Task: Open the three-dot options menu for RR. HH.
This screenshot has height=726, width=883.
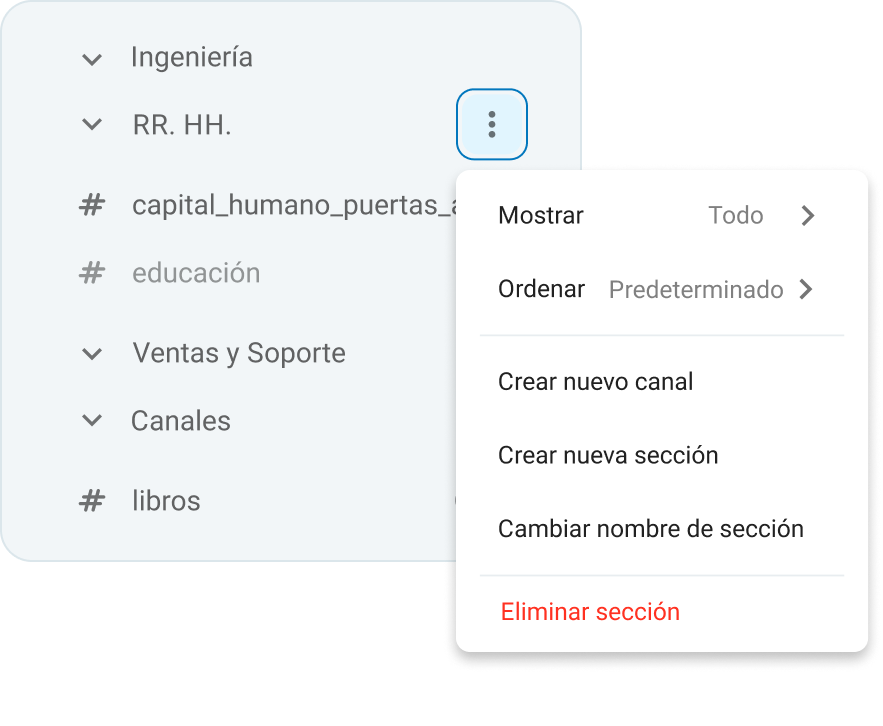Action: pos(491,124)
